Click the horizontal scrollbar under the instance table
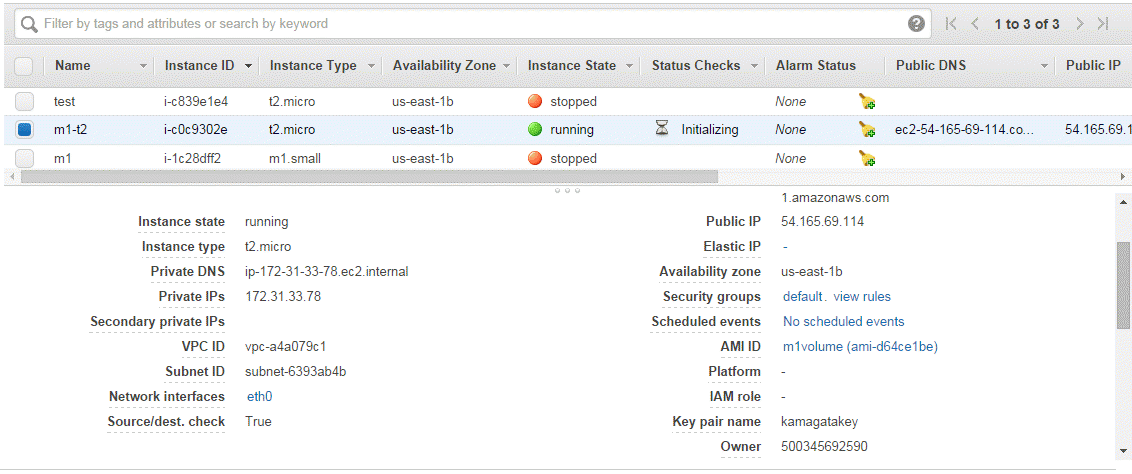Image resolution: width=1132 pixels, height=474 pixels. pyautogui.click(x=370, y=177)
